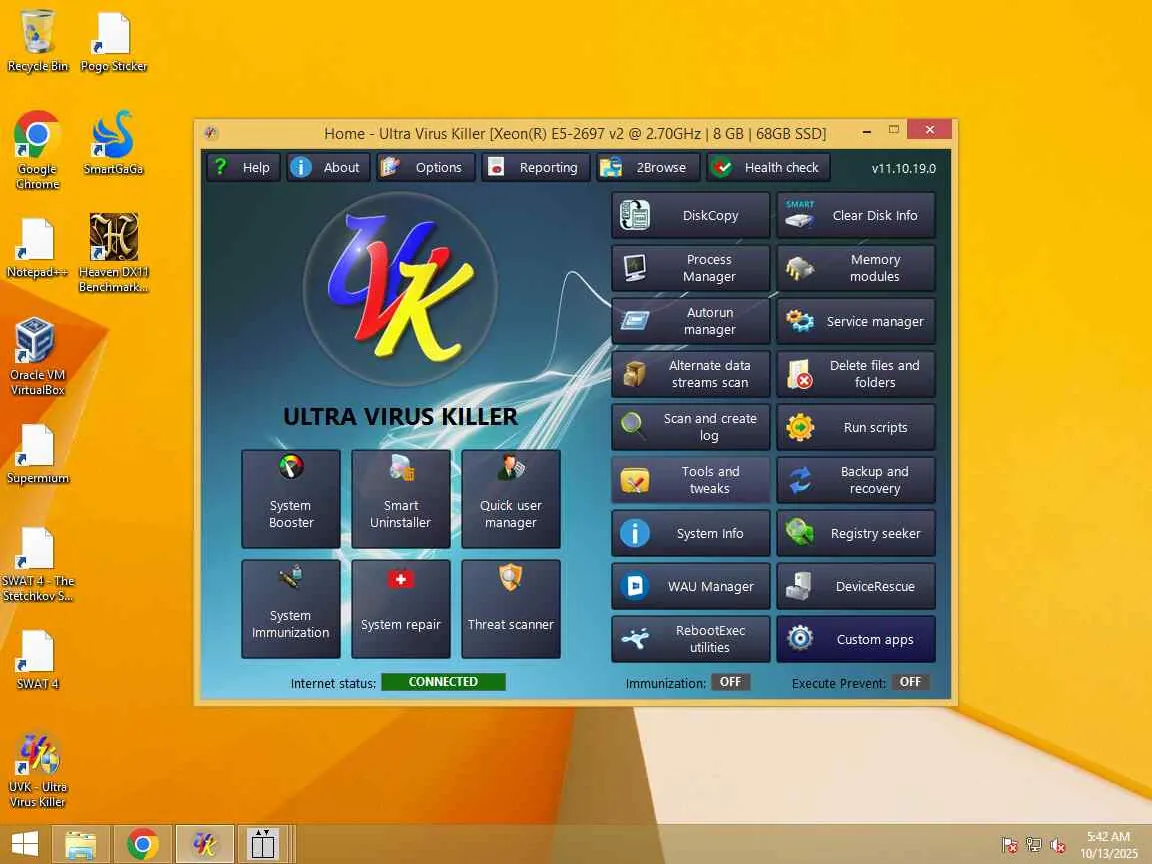This screenshot has width=1152, height=864.
Task: Select the SWAT 4 desktop shortcut
Action: point(37,659)
